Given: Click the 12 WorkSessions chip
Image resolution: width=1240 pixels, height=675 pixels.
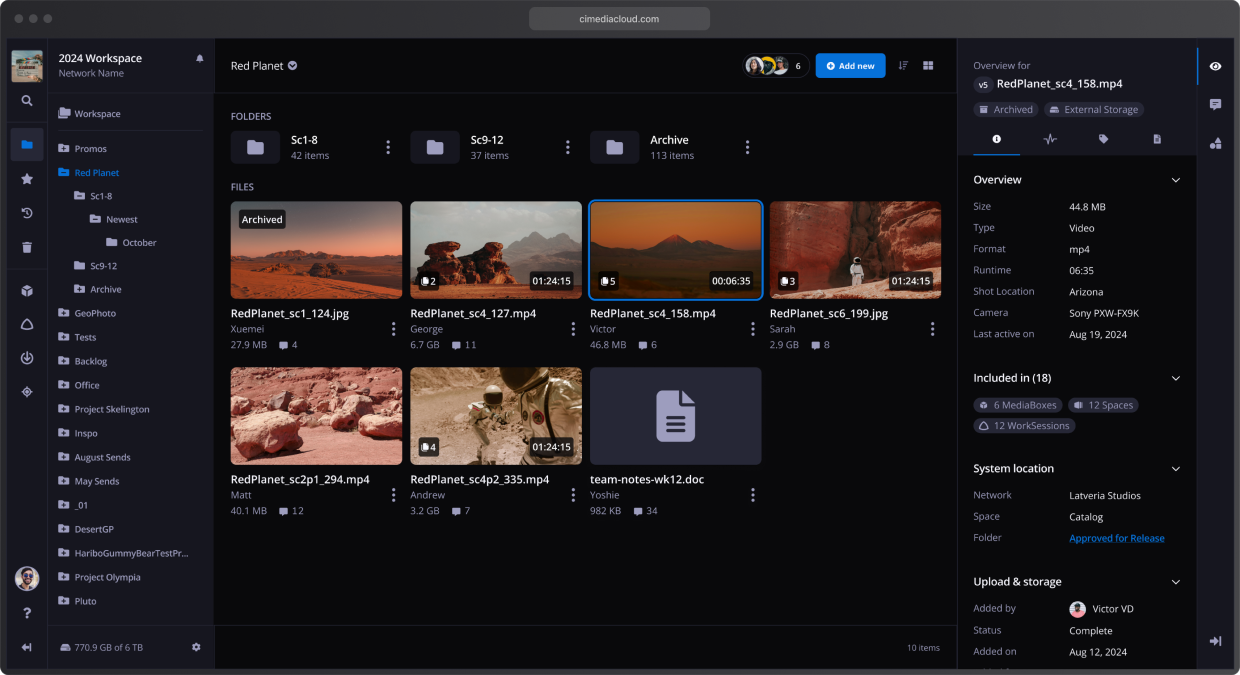Looking at the screenshot, I should [x=1024, y=426].
